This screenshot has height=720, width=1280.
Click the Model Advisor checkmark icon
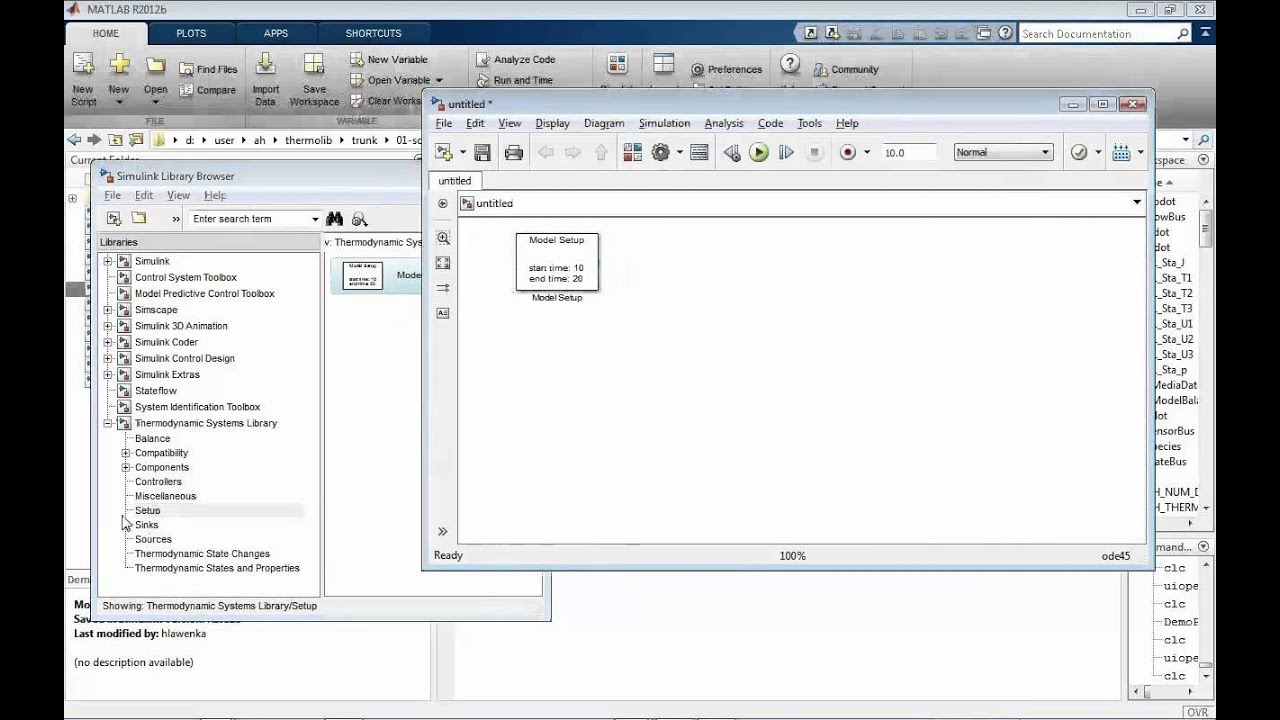click(1079, 153)
